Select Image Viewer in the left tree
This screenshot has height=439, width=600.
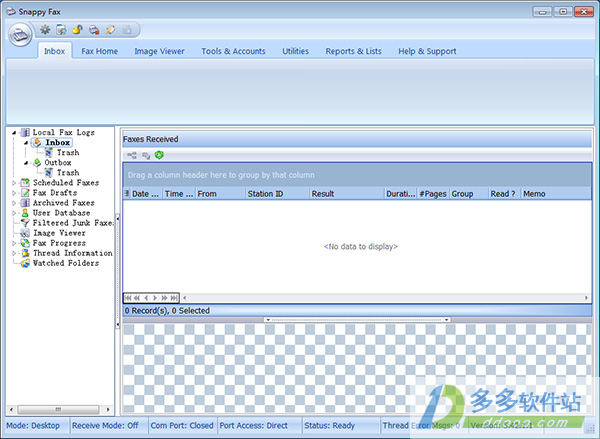click(59, 233)
